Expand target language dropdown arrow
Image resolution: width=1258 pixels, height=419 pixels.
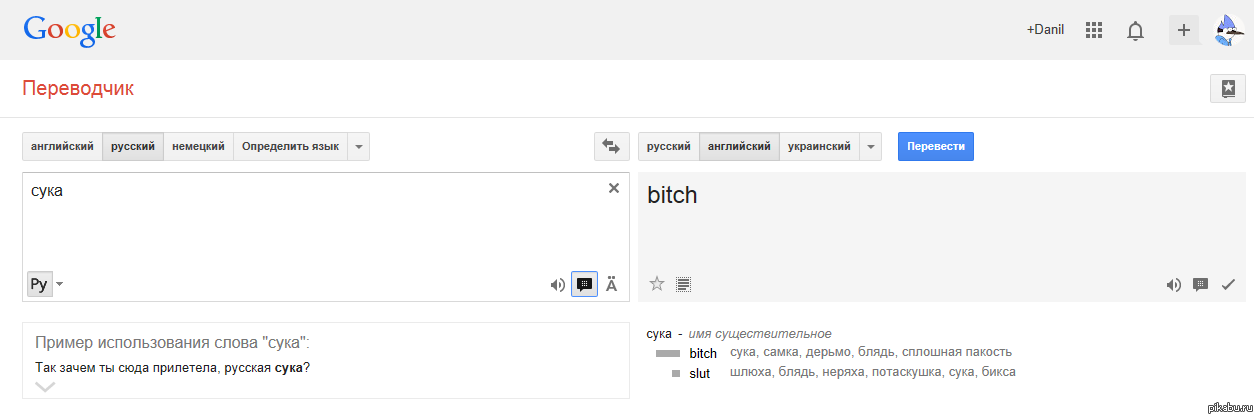point(872,146)
